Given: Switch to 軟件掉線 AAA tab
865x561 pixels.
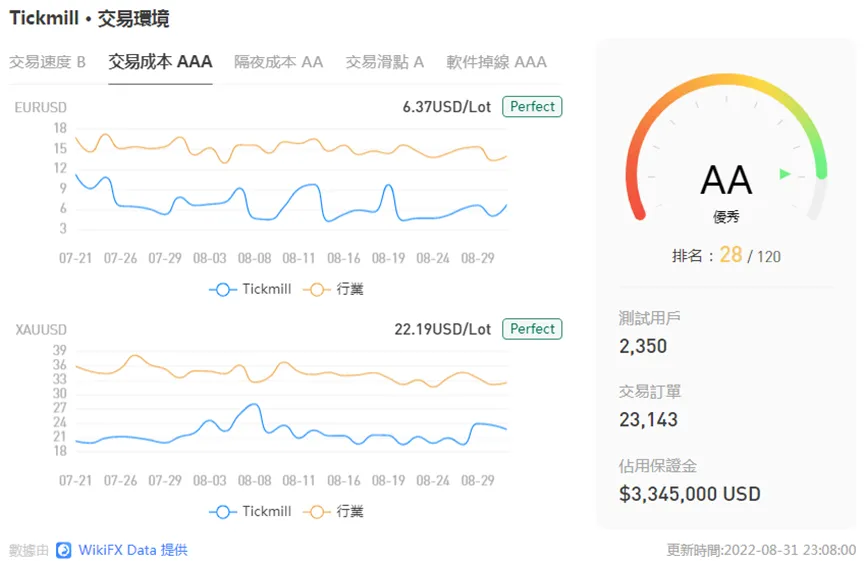Looking at the screenshot, I should [x=496, y=62].
